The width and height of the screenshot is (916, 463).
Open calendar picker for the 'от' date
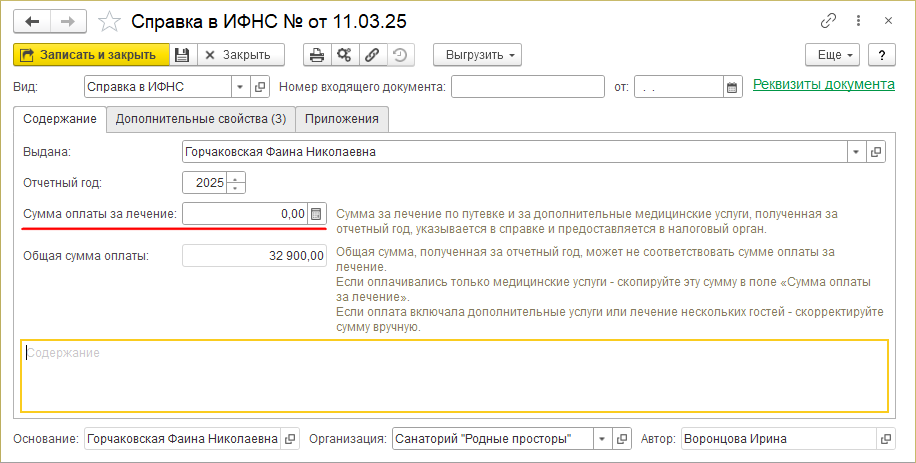pos(732,88)
